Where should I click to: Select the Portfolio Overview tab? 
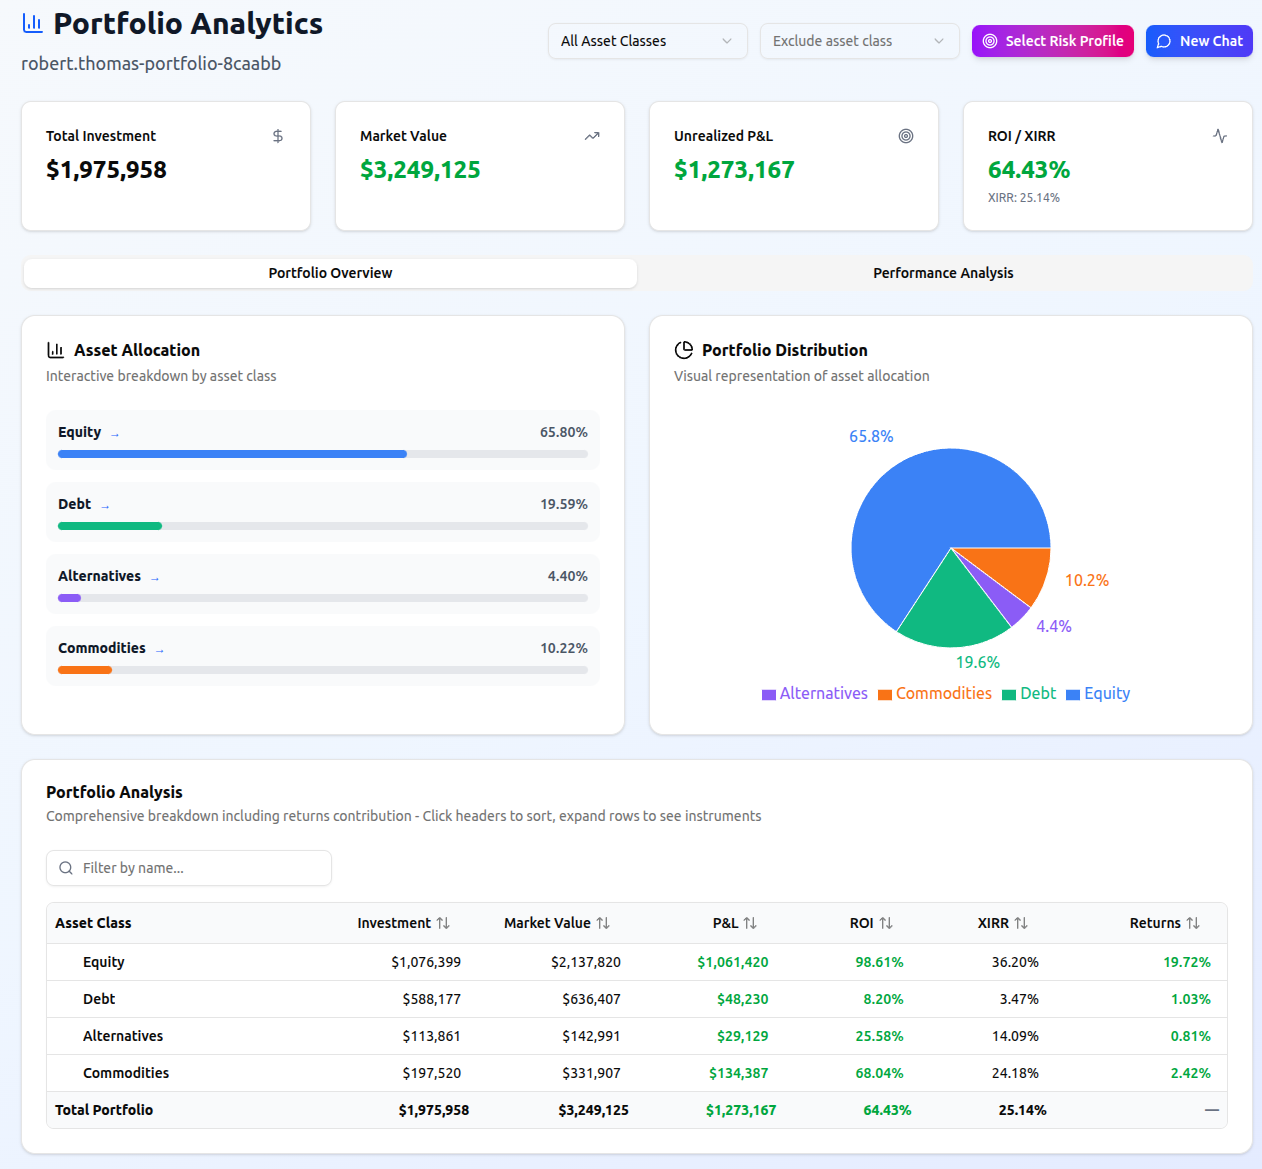[330, 273]
